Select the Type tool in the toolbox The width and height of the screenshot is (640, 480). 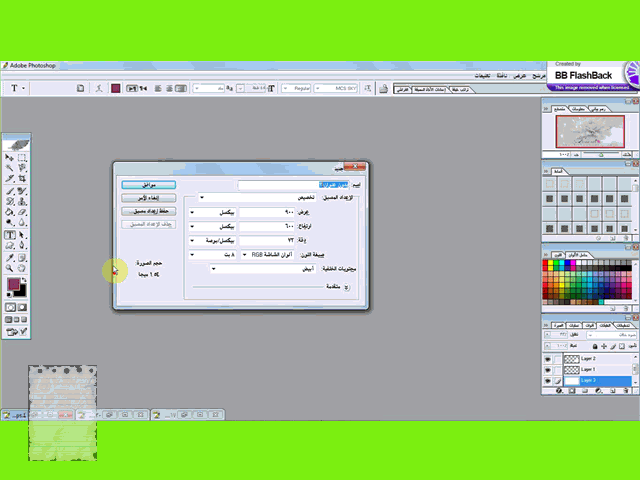[x=10, y=235]
